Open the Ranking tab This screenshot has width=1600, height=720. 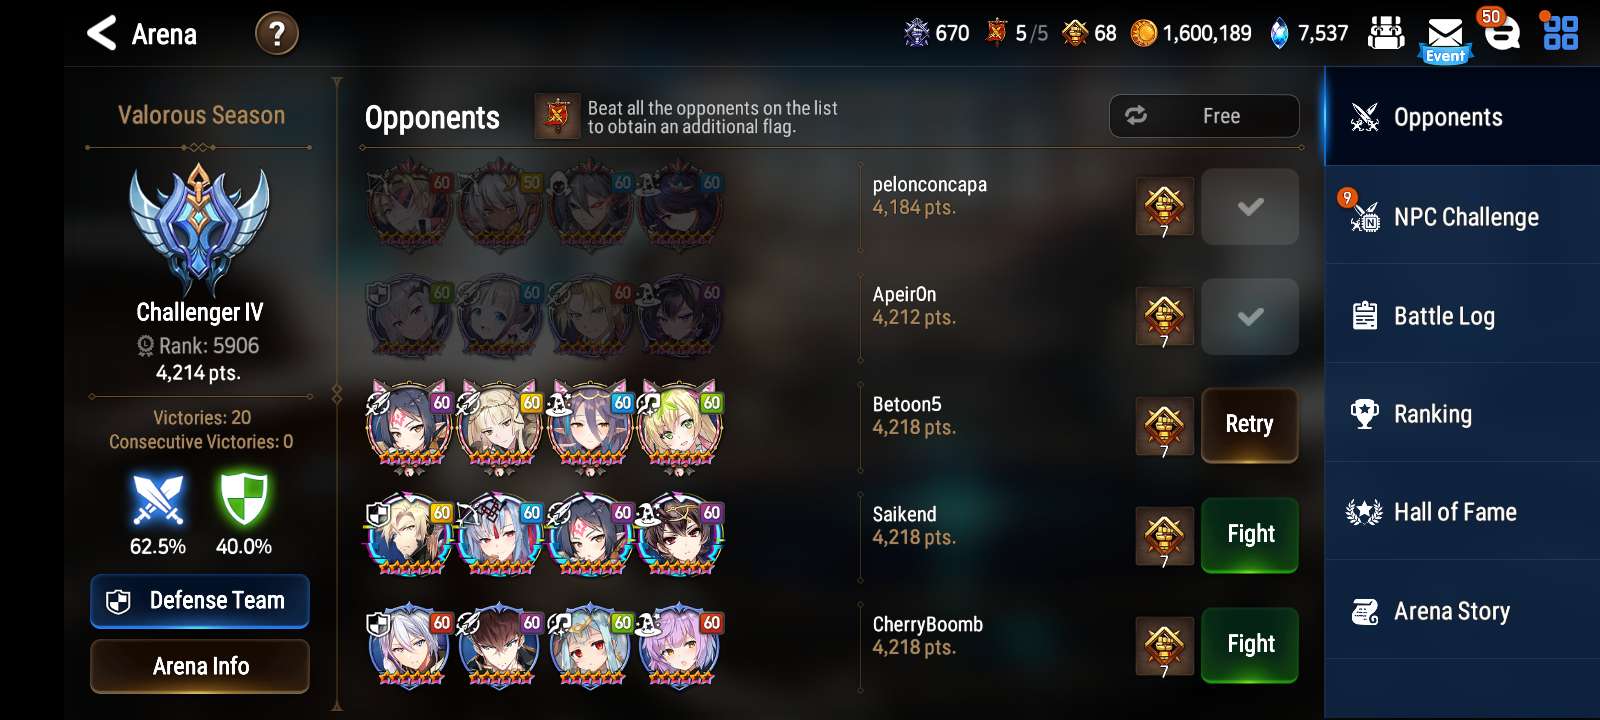pos(1462,413)
